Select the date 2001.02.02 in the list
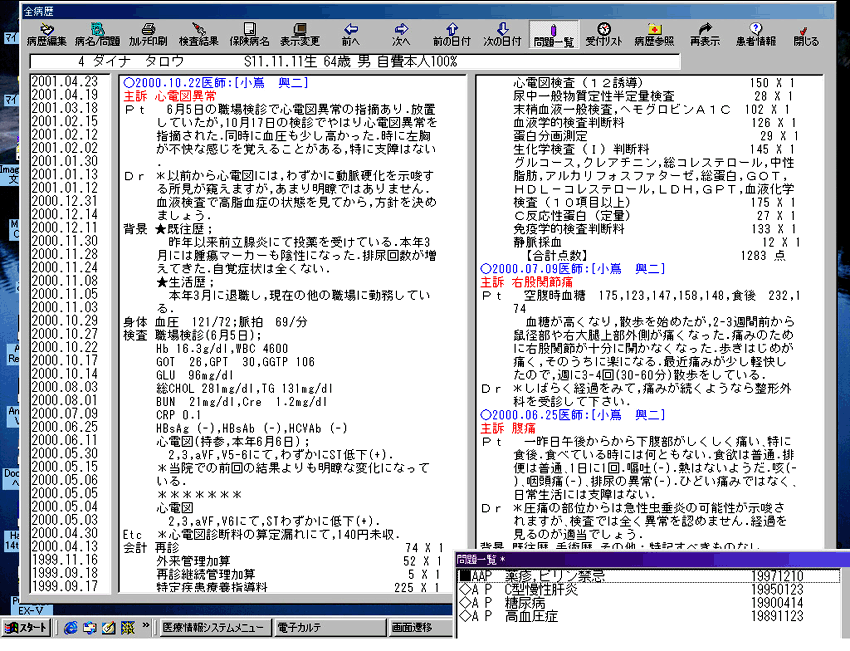The width and height of the screenshot is (850, 651). [x=65, y=148]
